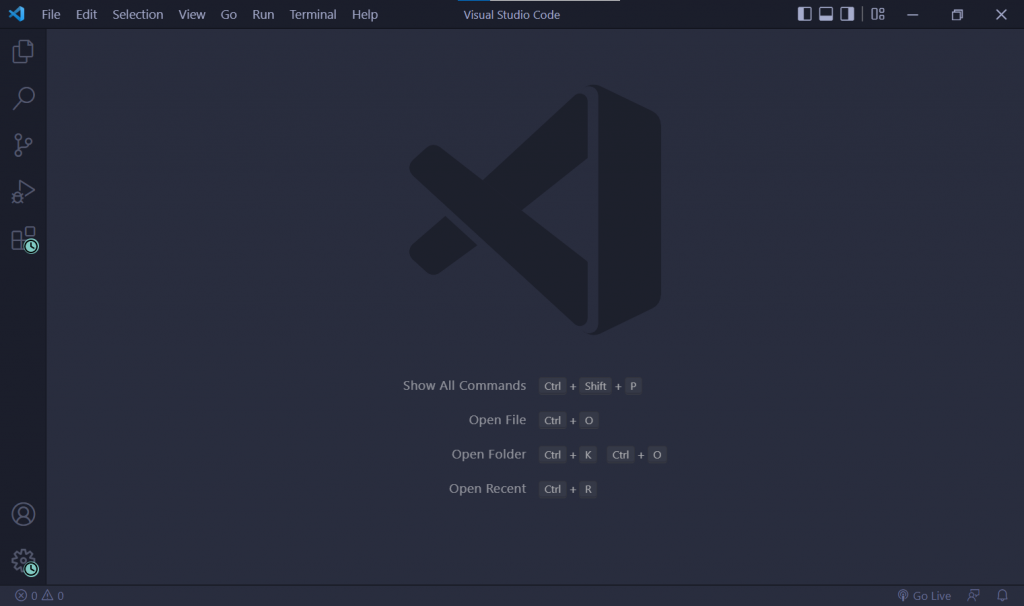The width and height of the screenshot is (1024, 606).
Task: Click the feedback icon in status bar
Action: (x=973, y=595)
